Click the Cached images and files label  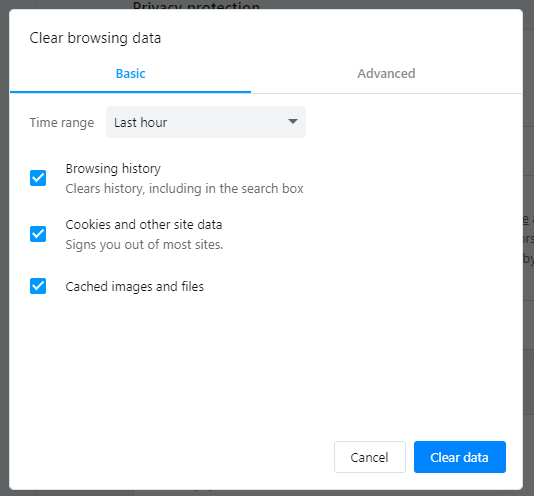pyautogui.click(x=135, y=286)
